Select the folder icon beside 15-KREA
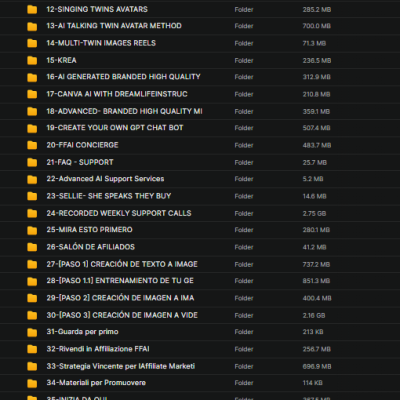This screenshot has height=400, width=400. point(32,60)
